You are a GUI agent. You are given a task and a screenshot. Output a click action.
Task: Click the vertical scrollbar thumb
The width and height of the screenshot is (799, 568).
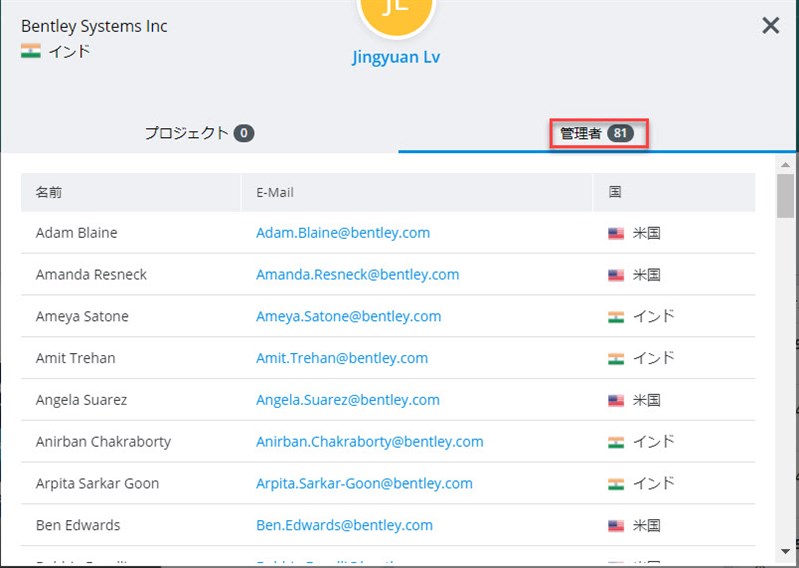click(x=785, y=196)
